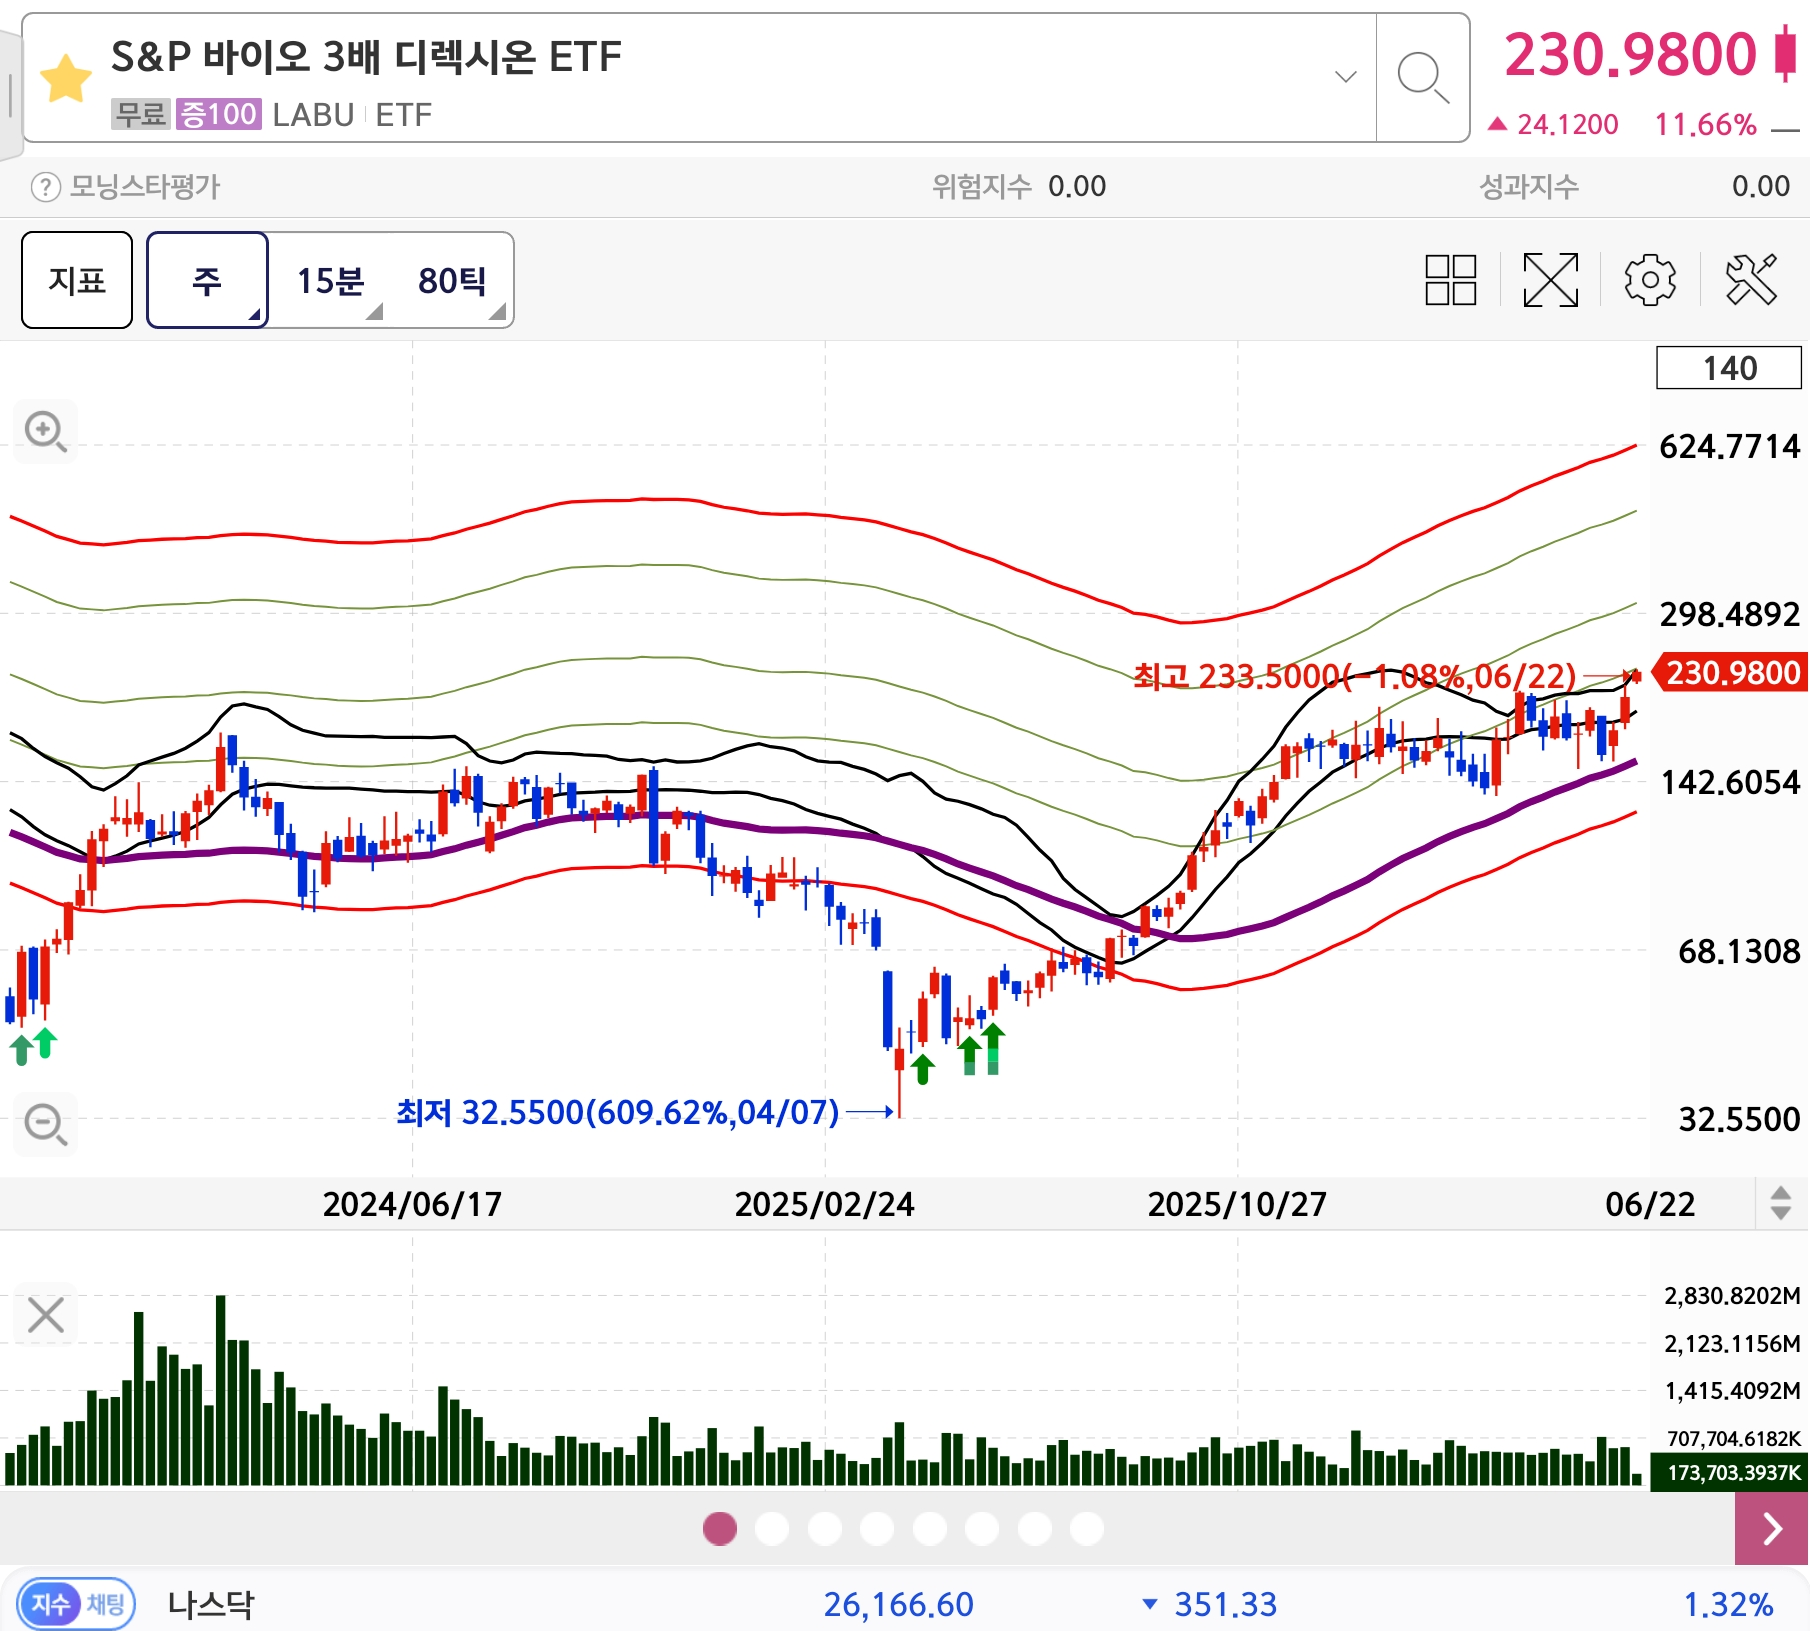Click the candlestick icon beside current price
The height and width of the screenshot is (1631, 1810).
1785,54
